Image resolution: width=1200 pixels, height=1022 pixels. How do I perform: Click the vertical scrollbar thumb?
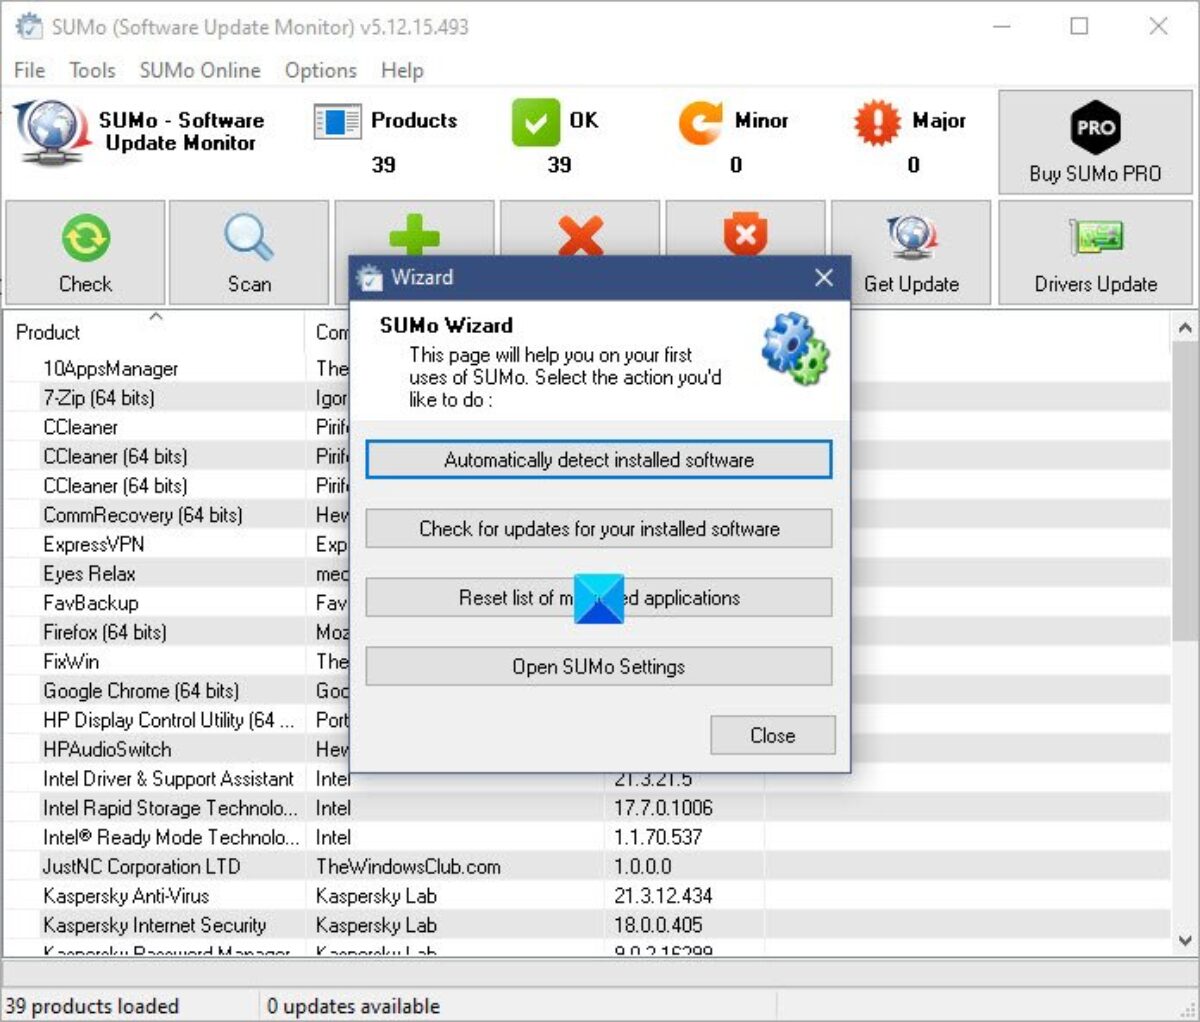pos(1185,492)
